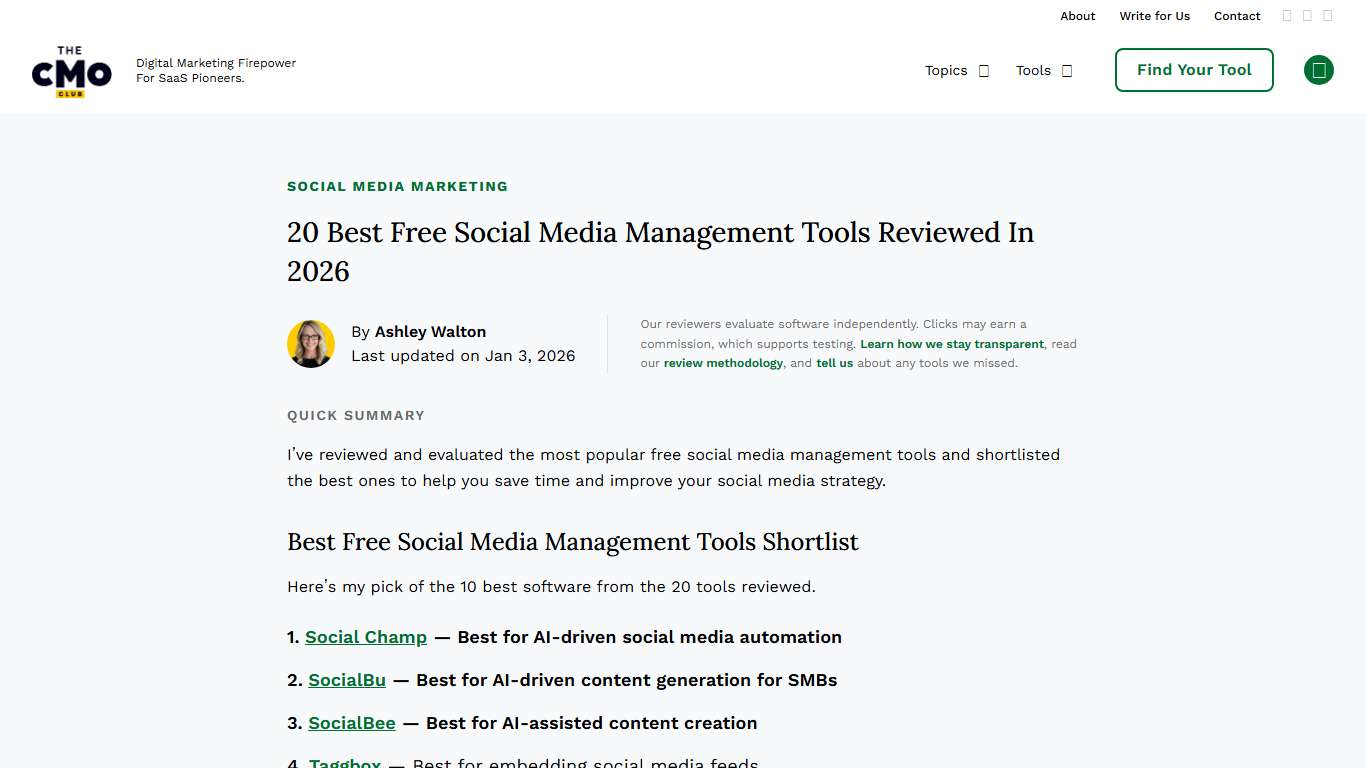Expand the Topics dropdown
This screenshot has height=768, width=1366.
coord(945,70)
